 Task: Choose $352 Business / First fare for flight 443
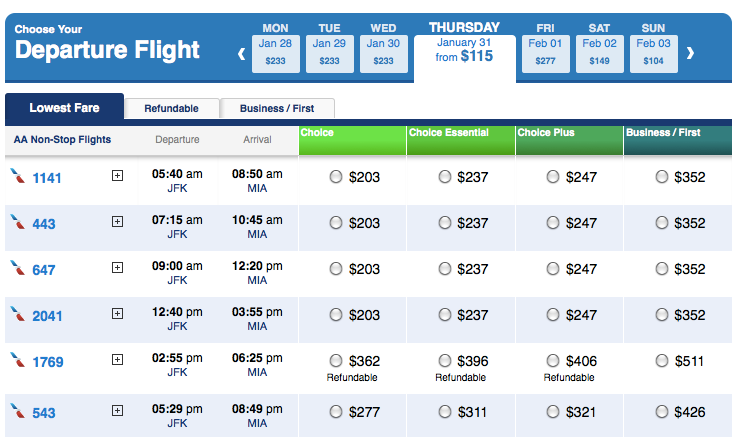pos(661,224)
